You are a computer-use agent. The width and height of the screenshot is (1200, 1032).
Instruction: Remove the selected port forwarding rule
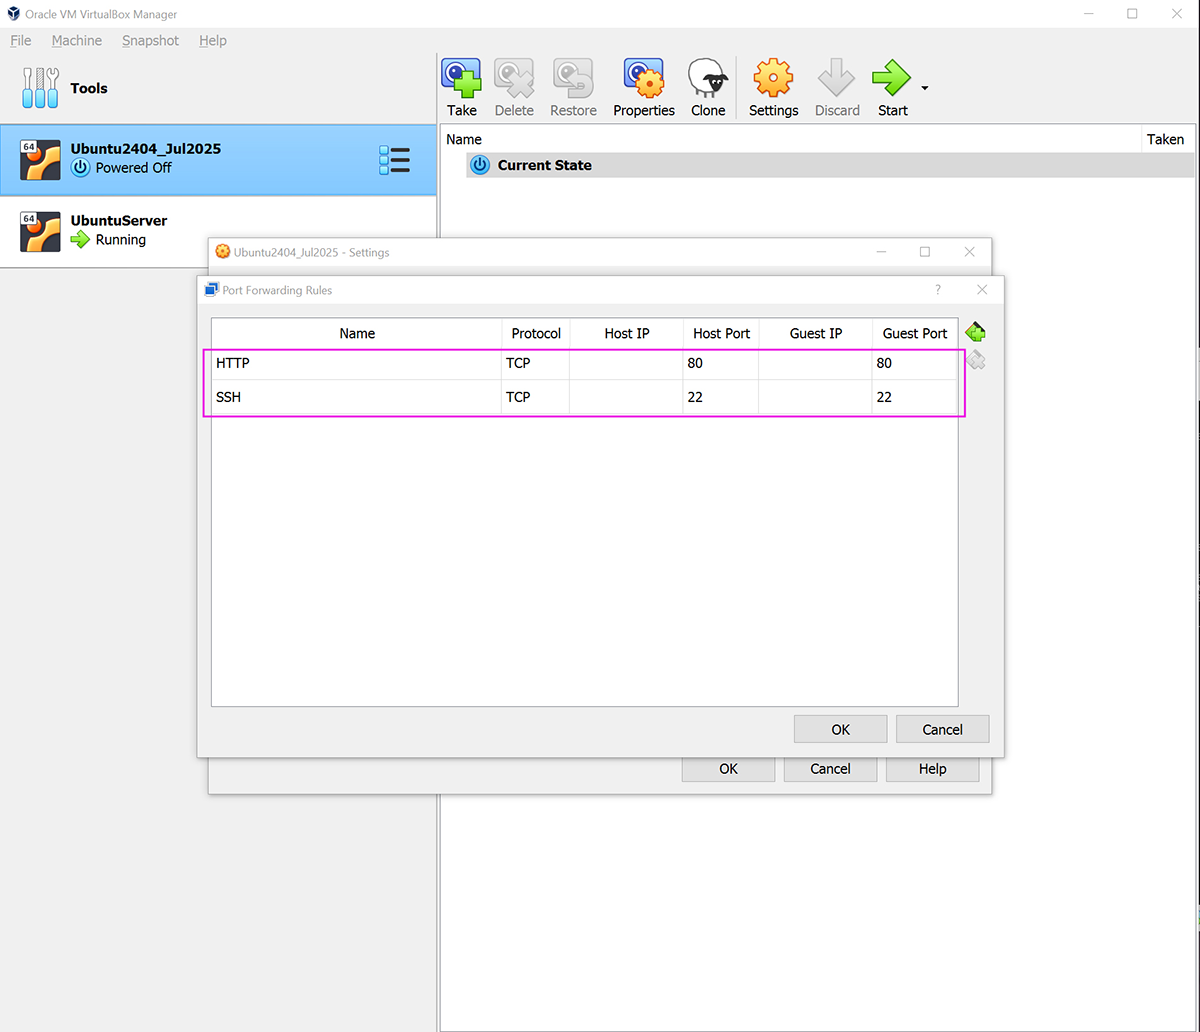[x=975, y=360]
